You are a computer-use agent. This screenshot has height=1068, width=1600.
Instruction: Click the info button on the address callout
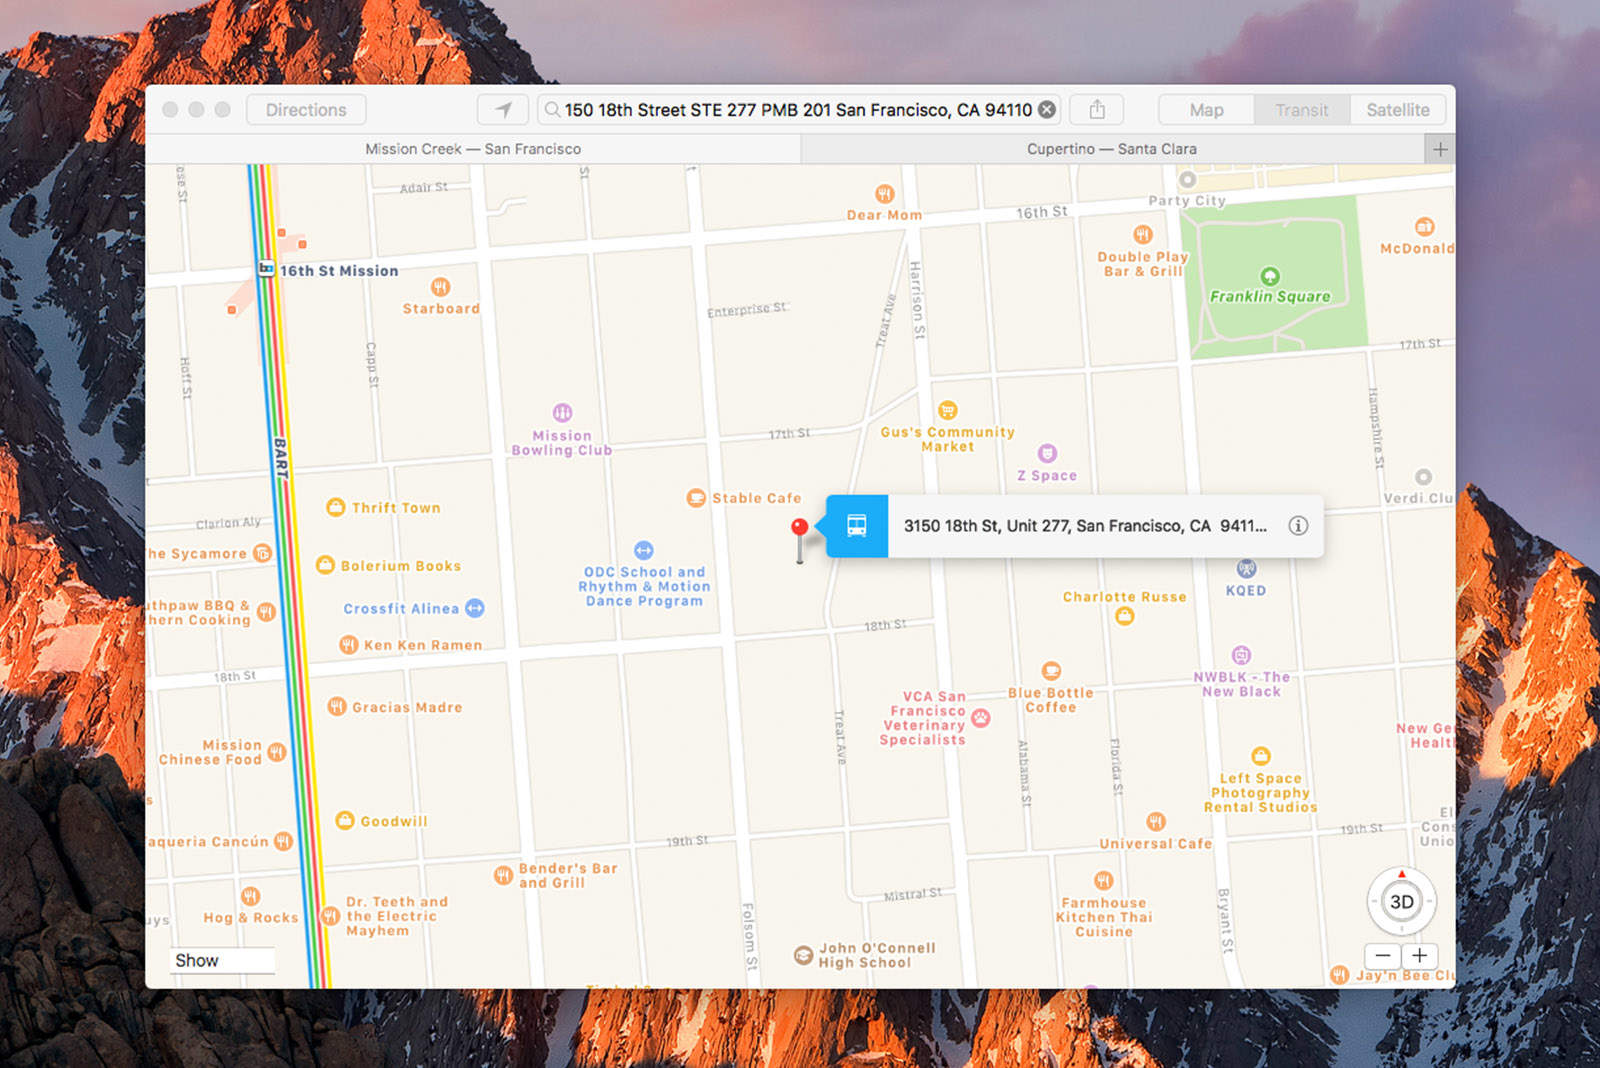(1298, 525)
